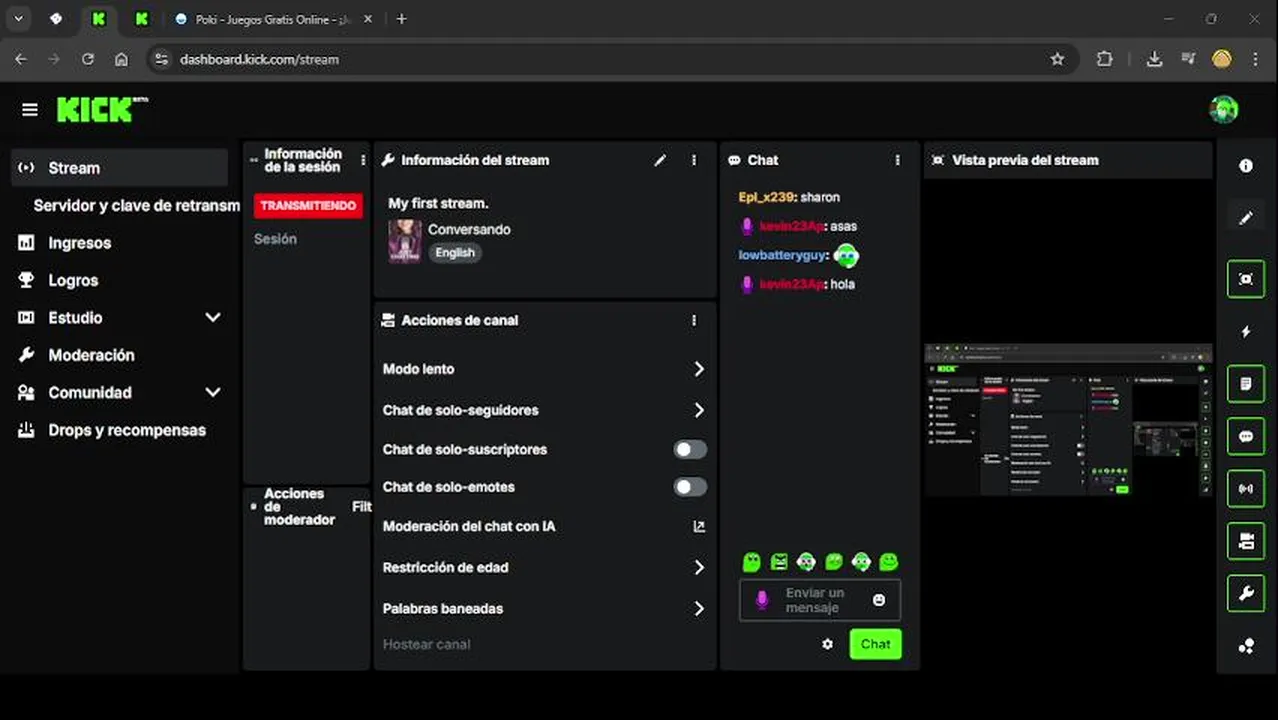
Task: Click the emote sent by lowbatteryguy
Action: (846, 256)
